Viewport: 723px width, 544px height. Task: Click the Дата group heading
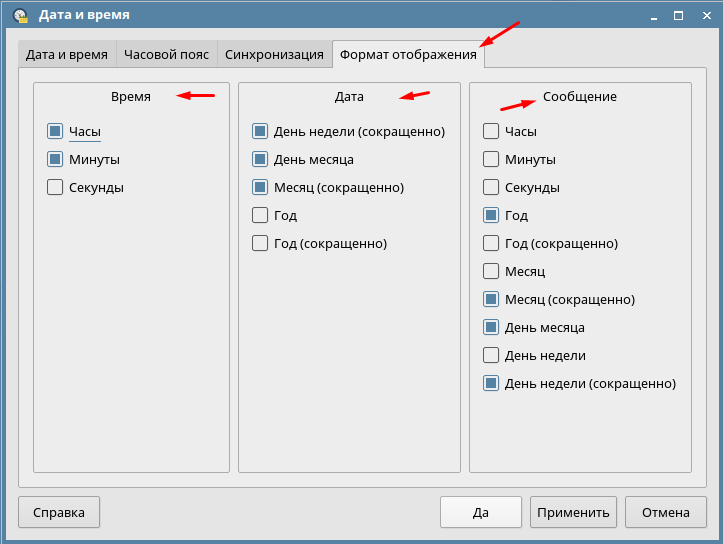pyautogui.click(x=349, y=97)
